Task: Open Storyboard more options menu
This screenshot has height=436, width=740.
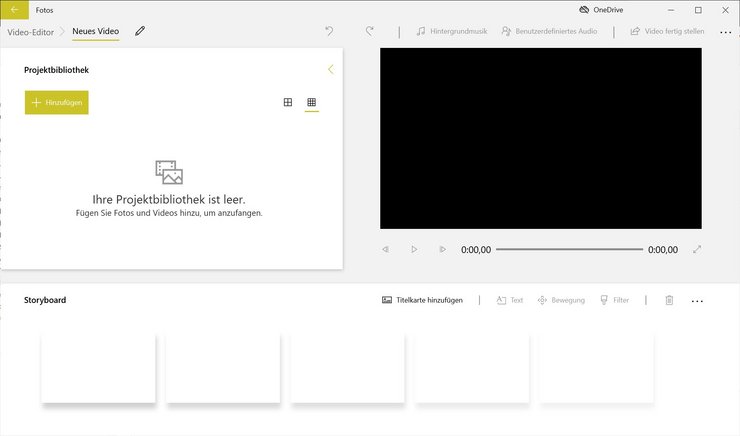Action: click(697, 300)
